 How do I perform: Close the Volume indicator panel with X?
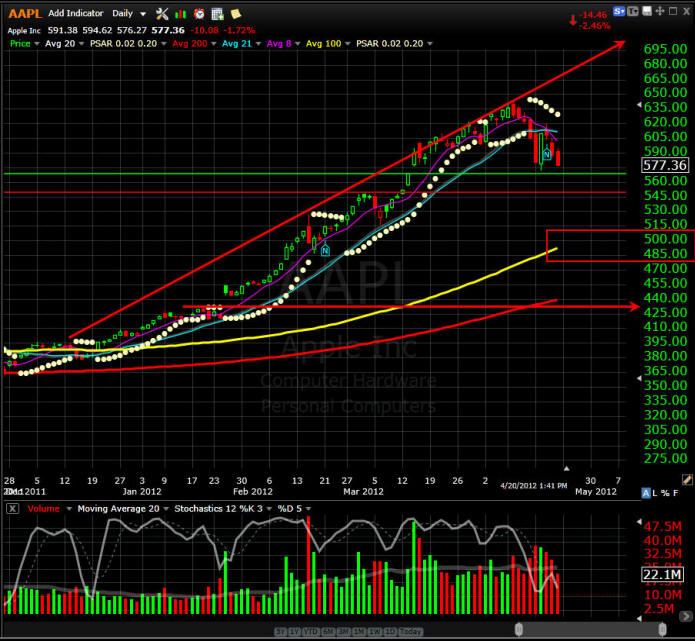coord(12,509)
